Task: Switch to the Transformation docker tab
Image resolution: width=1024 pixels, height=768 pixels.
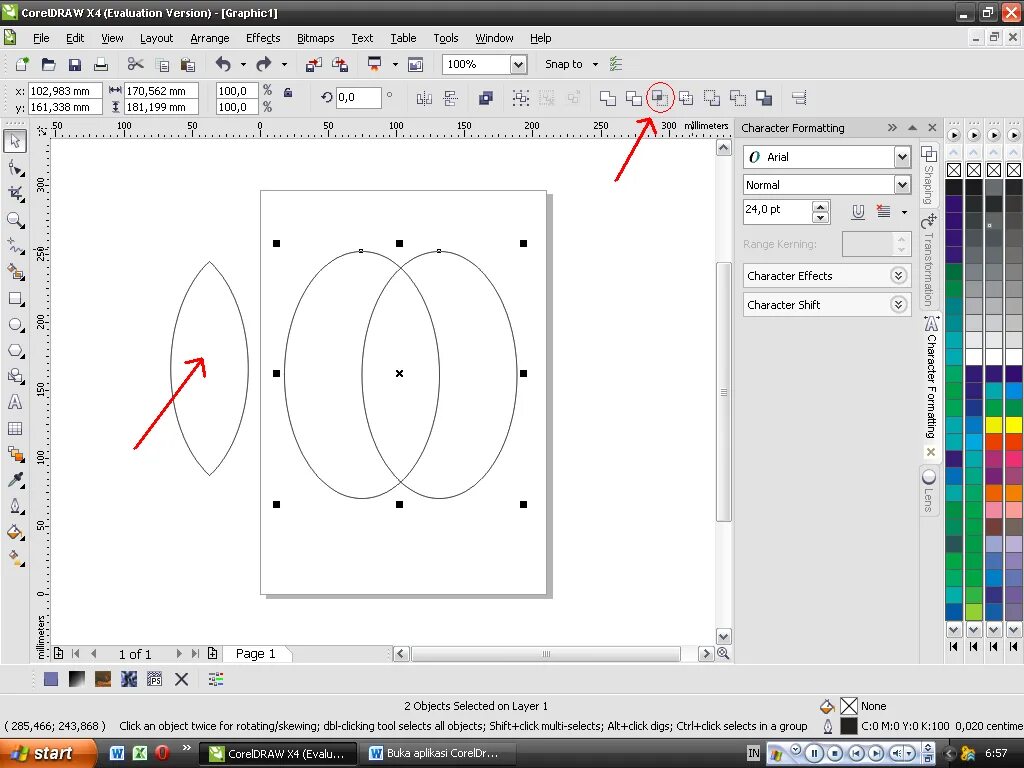Action: tap(929, 260)
